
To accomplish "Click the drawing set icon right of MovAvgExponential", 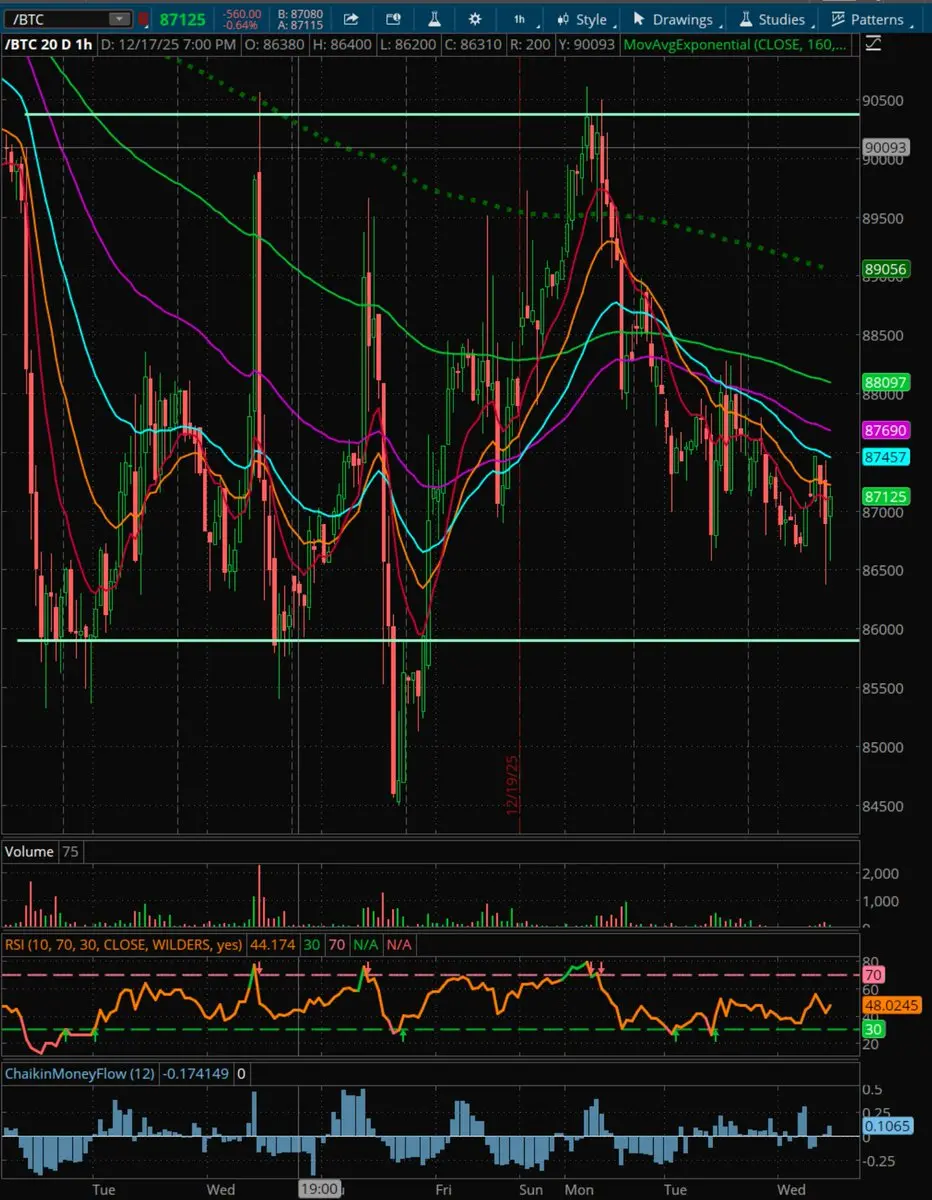I will click(873, 43).
